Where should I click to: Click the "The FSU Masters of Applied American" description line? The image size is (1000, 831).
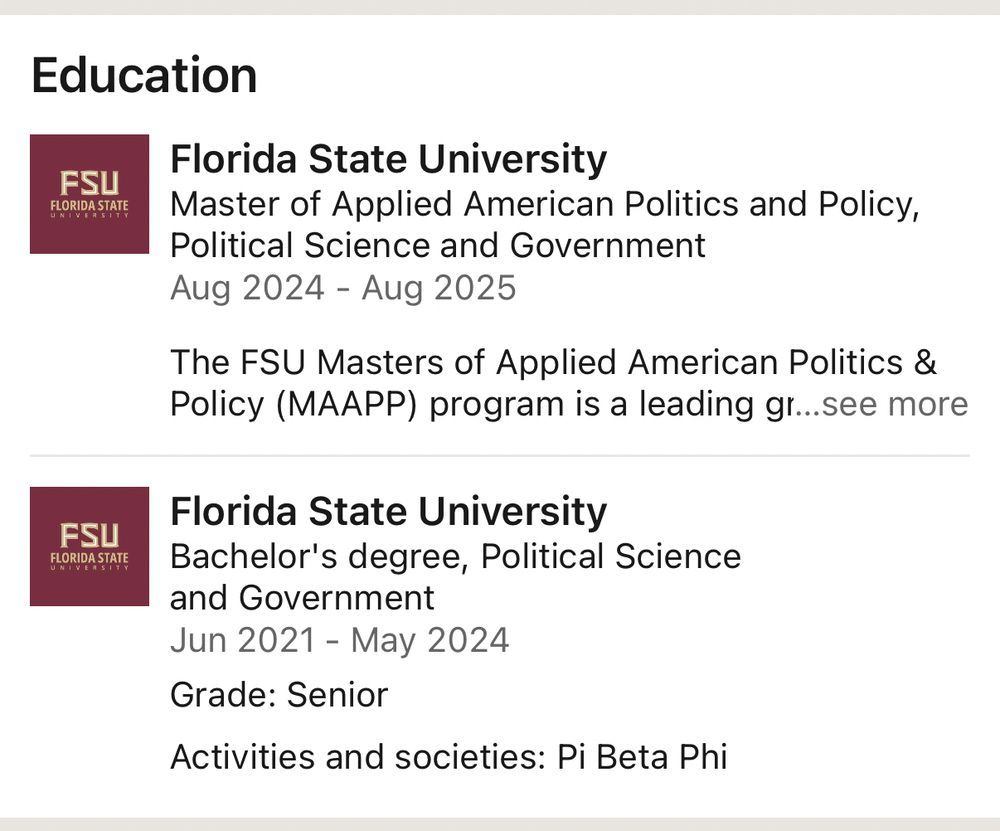tap(553, 362)
